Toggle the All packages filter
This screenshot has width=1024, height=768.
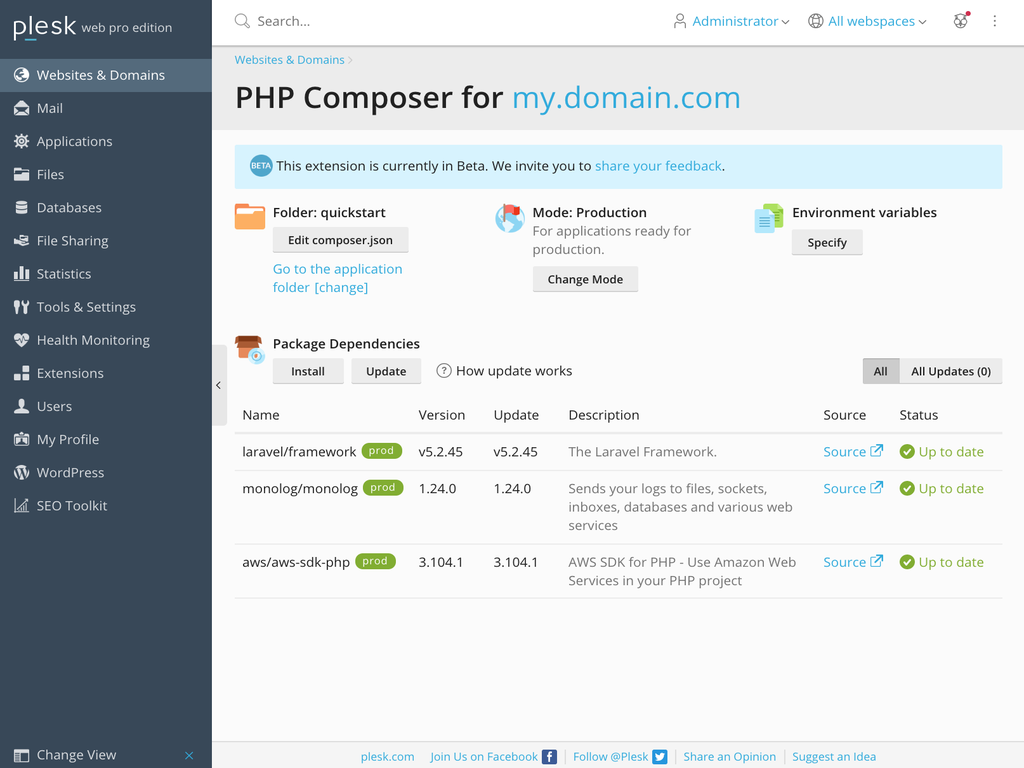coord(881,370)
